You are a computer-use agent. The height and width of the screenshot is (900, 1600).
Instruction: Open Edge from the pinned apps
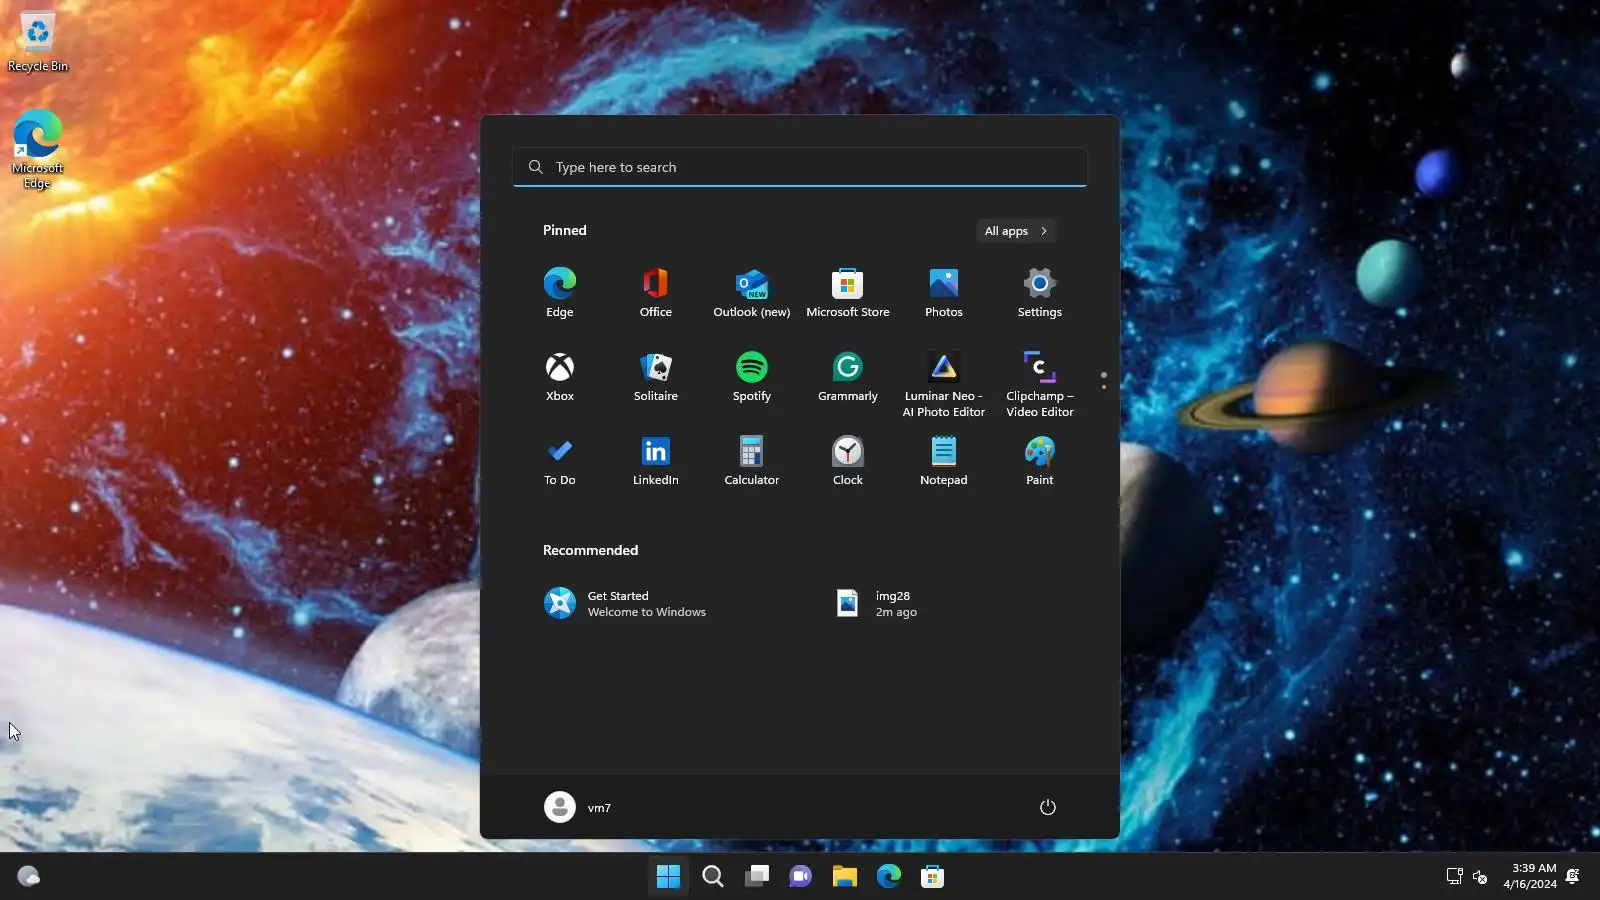pos(560,293)
